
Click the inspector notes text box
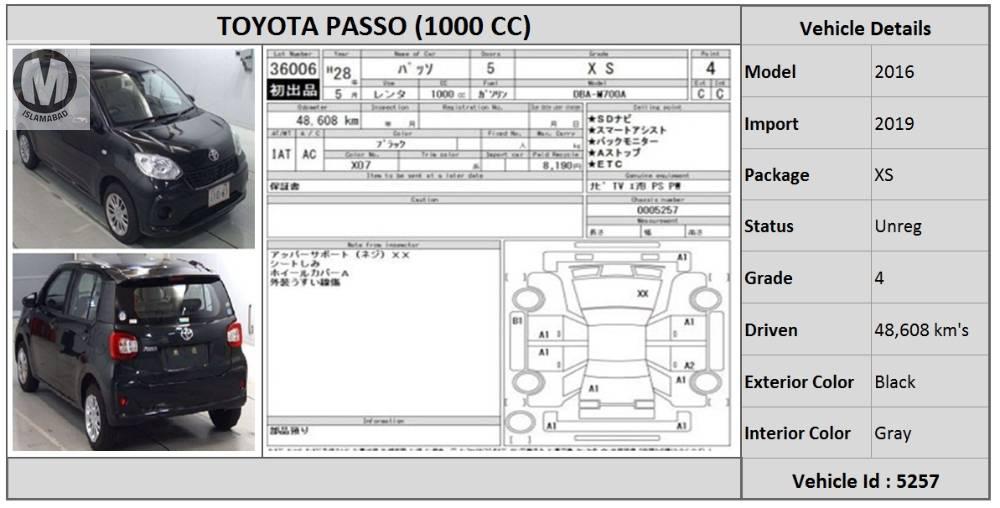(383, 330)
